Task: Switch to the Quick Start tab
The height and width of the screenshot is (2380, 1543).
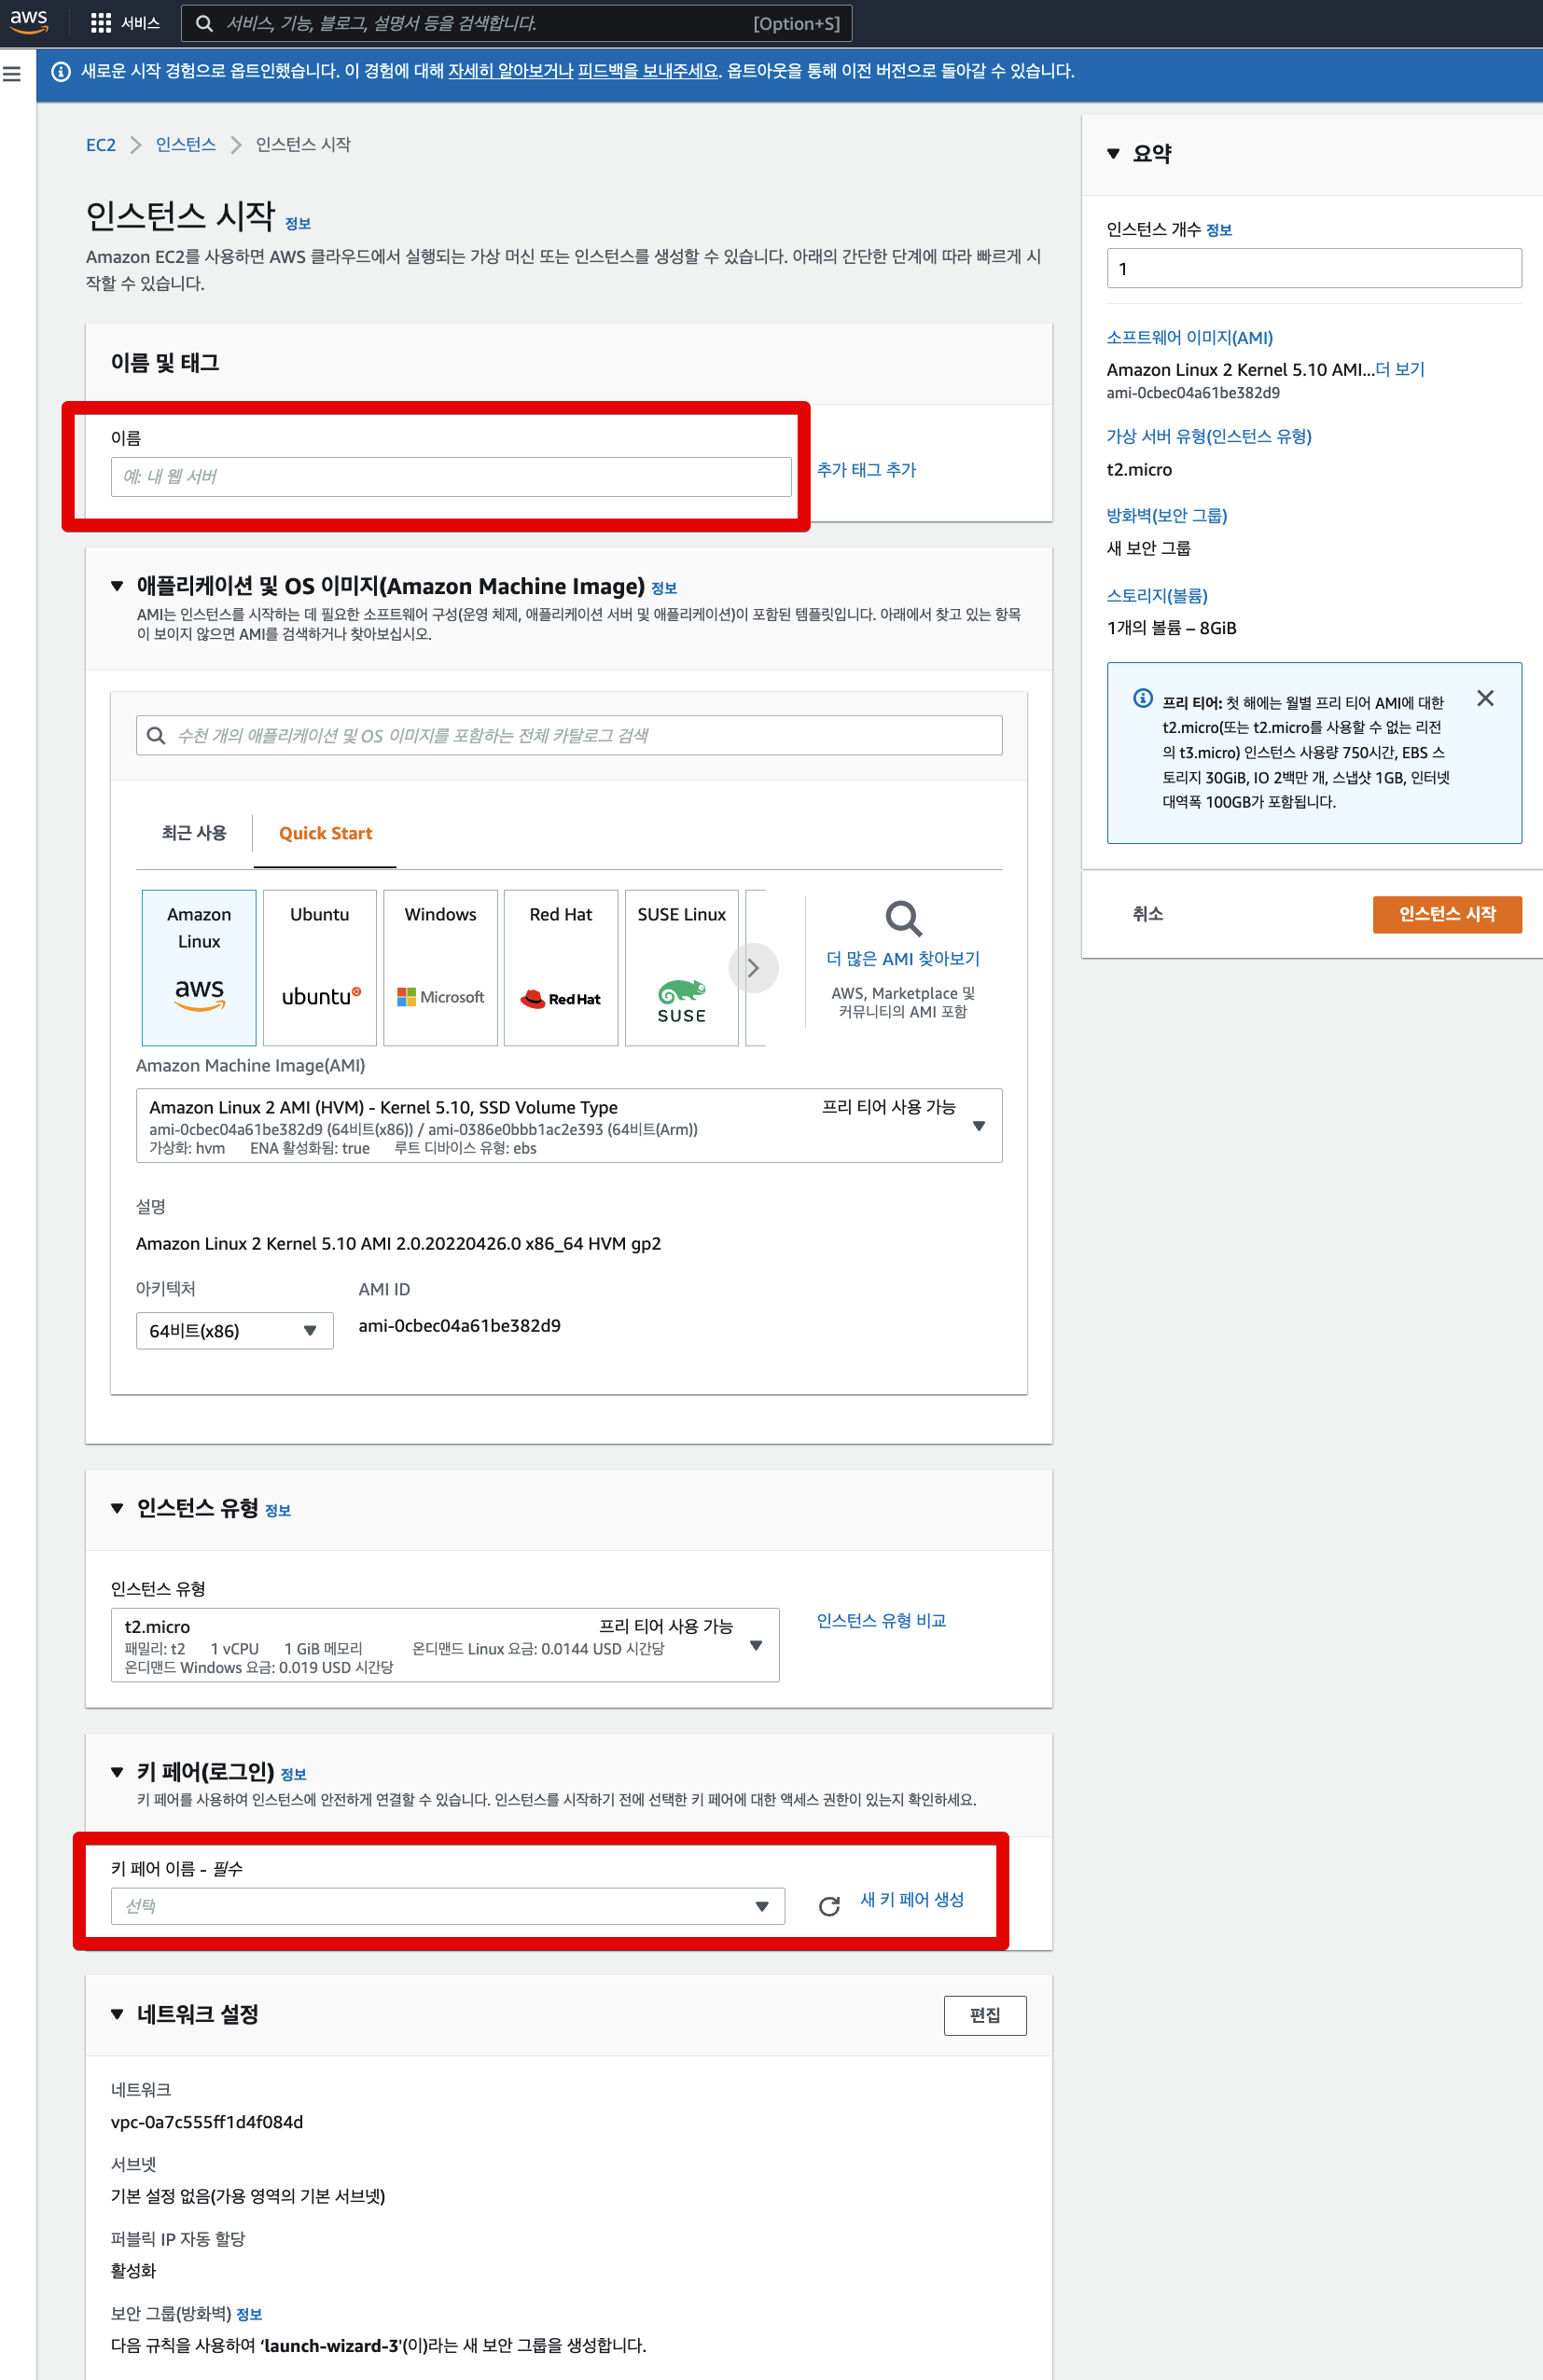Action: click(325, 833)
